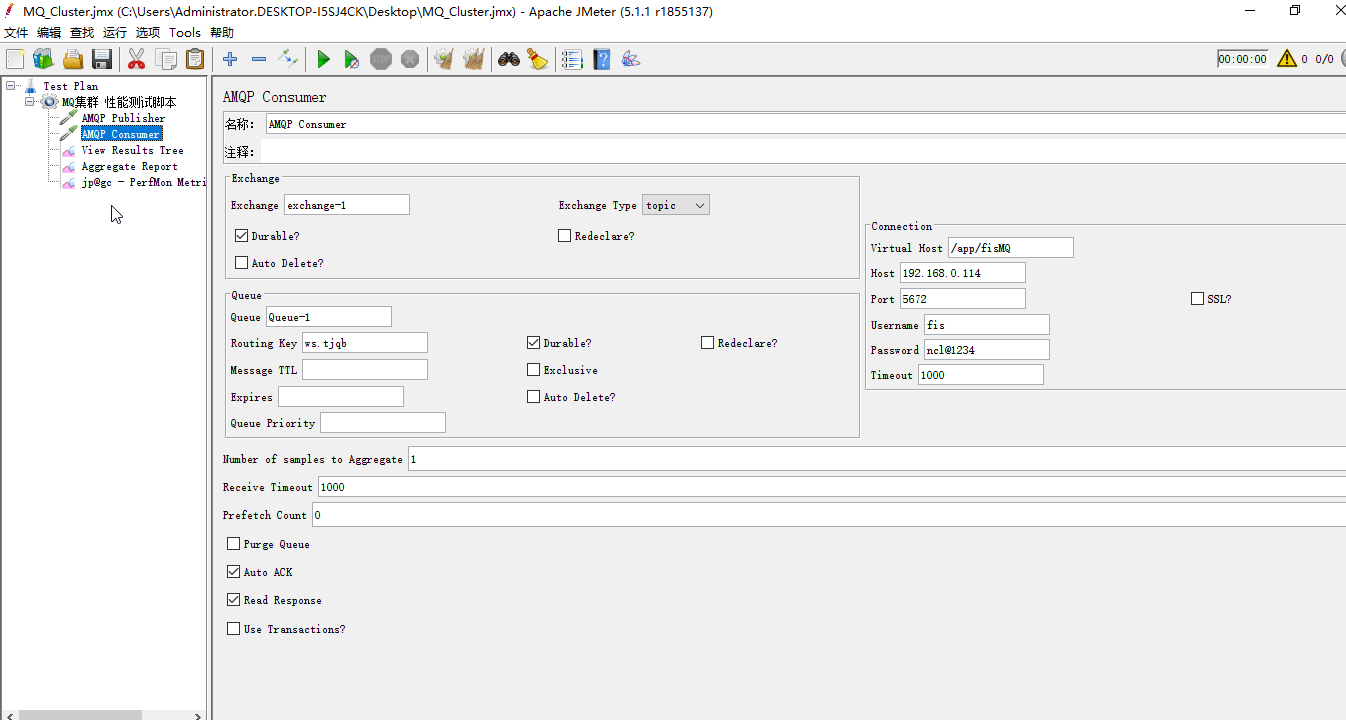Enable the SSL checkbox
Viewport: 1346px width, 720px height.
click(x=1197, y=299)
